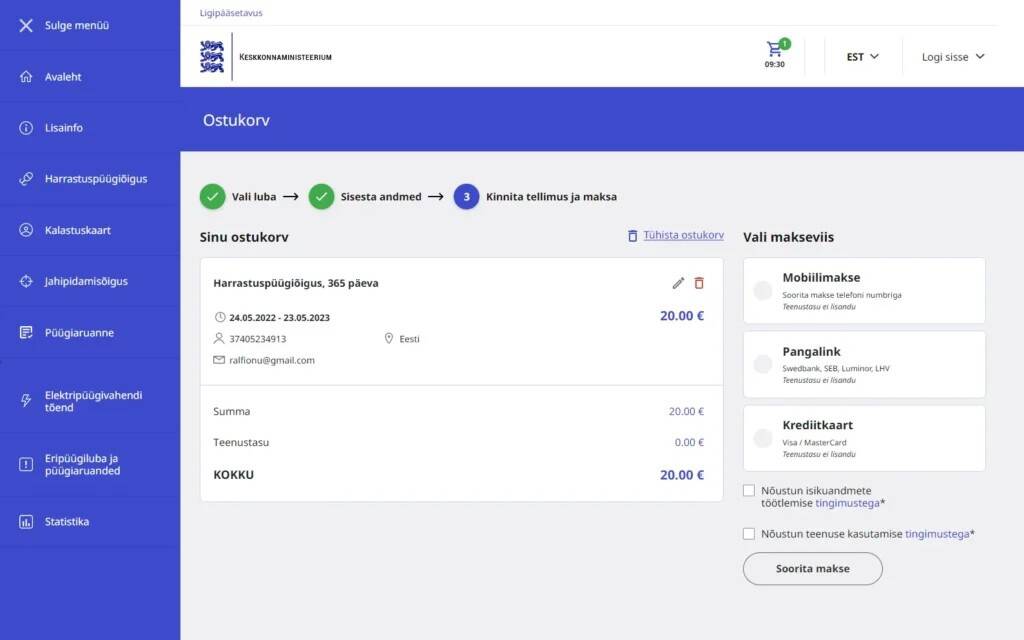The width and height of the screenshot is (1024, 640).
Task: Check the Nõustun teenuse kasutamise checkbox
Action: pos(748,533)
